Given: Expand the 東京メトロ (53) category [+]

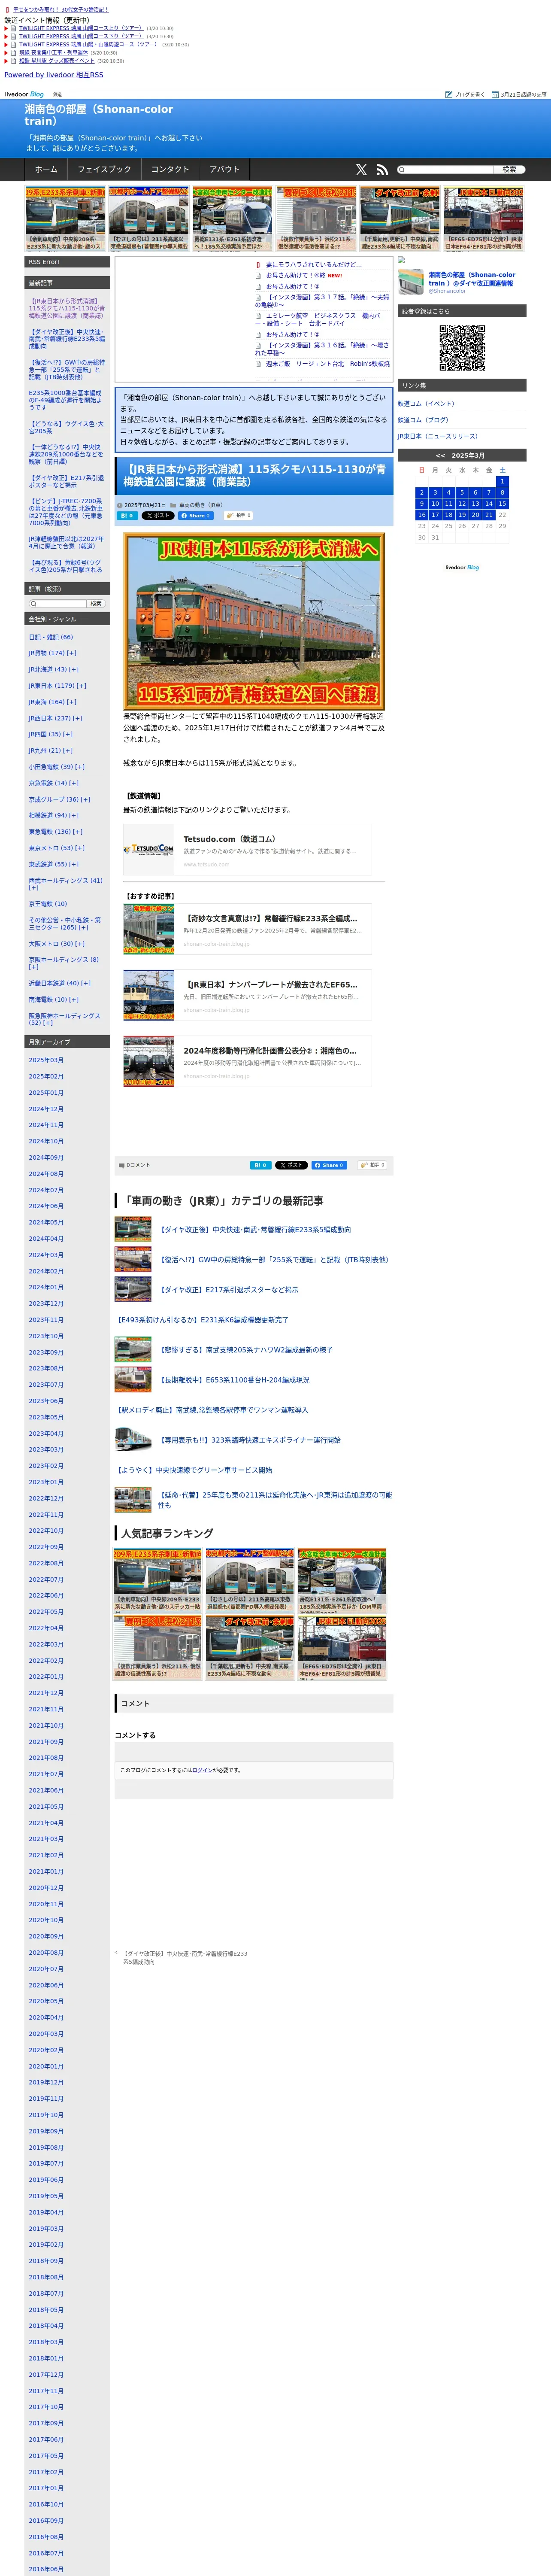Looking at the screenshot, I should pyautogui.click(x=80, y=848).
